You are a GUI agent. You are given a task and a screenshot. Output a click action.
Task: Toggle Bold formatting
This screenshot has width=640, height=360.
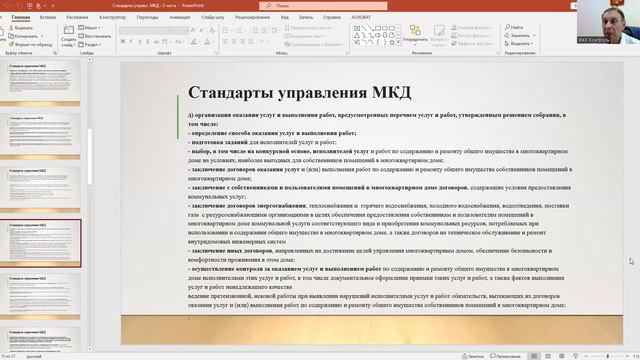click(x=122, y=42)
